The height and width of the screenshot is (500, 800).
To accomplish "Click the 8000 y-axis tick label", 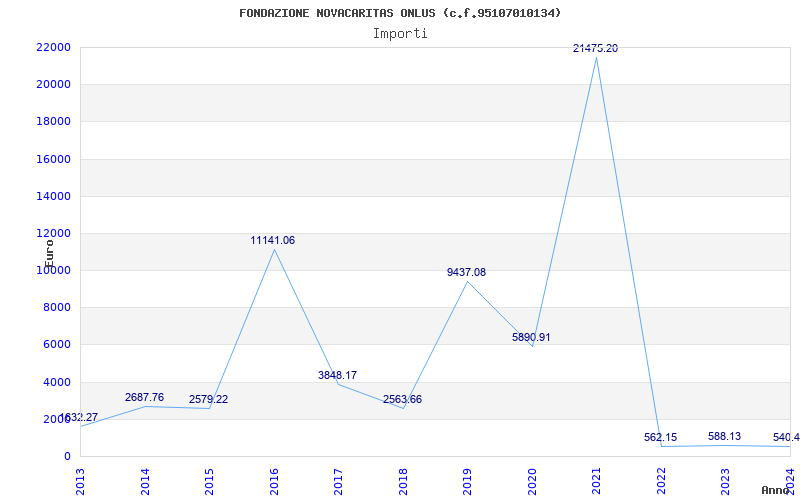I will coord(56,308).
